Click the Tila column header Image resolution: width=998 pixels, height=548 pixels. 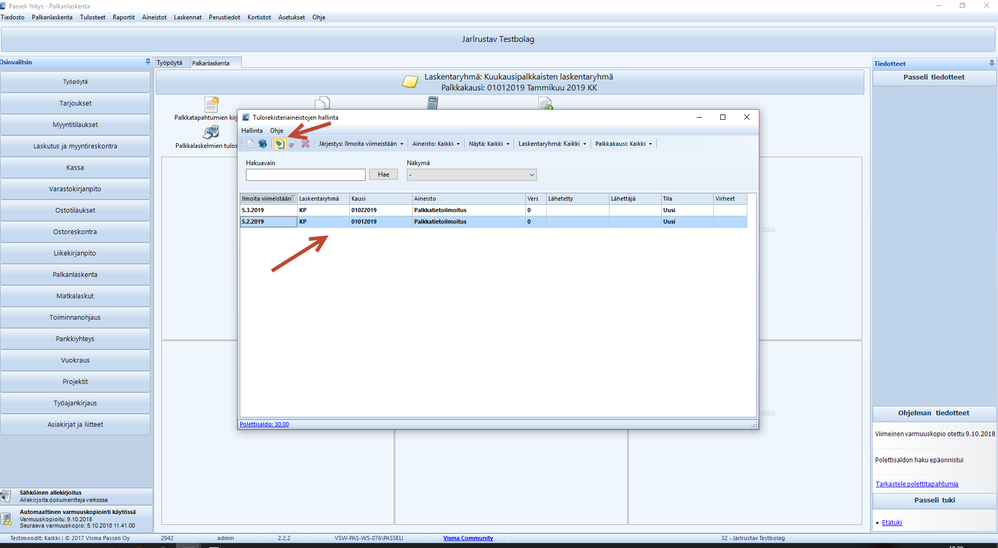coord(687,199)
